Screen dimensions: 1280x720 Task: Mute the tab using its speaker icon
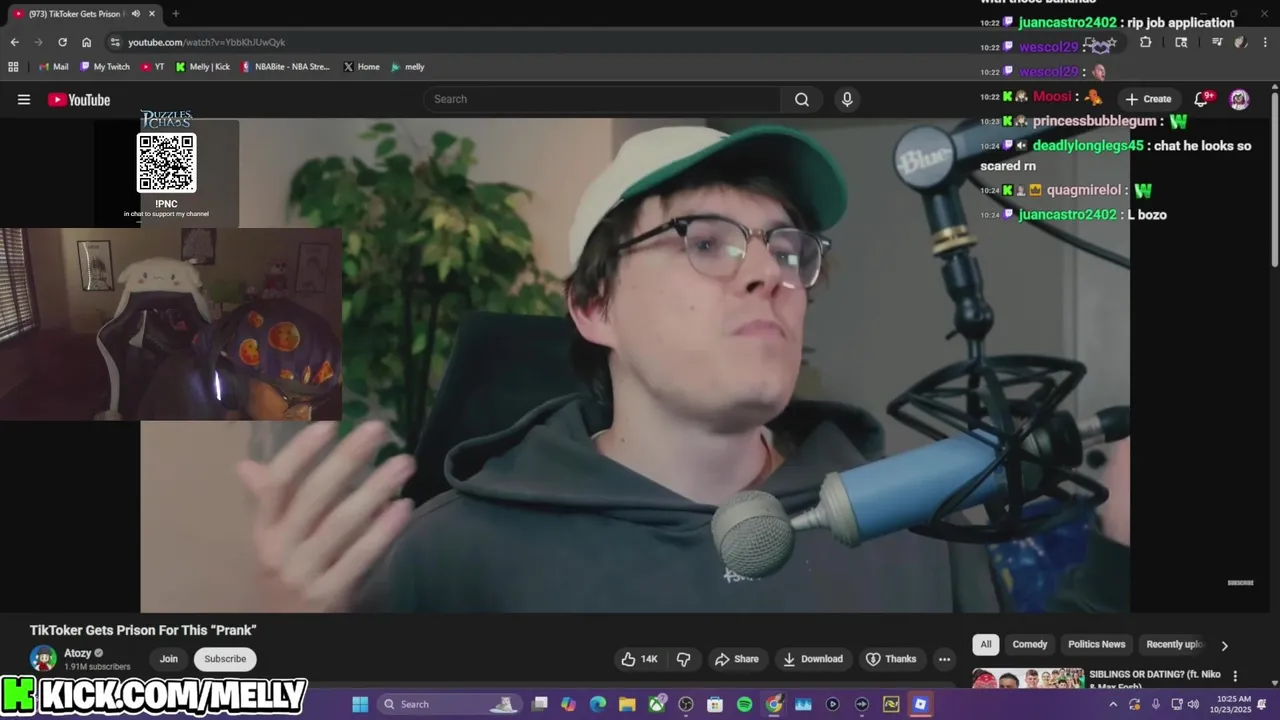[x=135, y=14]
